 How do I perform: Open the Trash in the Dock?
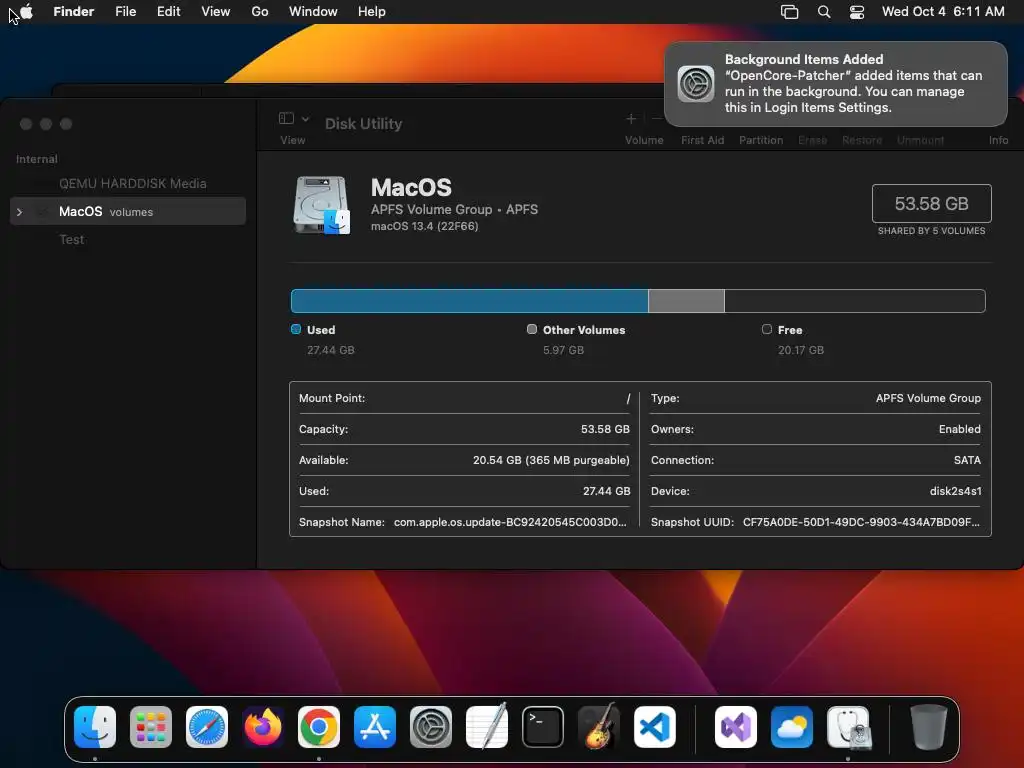(929, 727)
